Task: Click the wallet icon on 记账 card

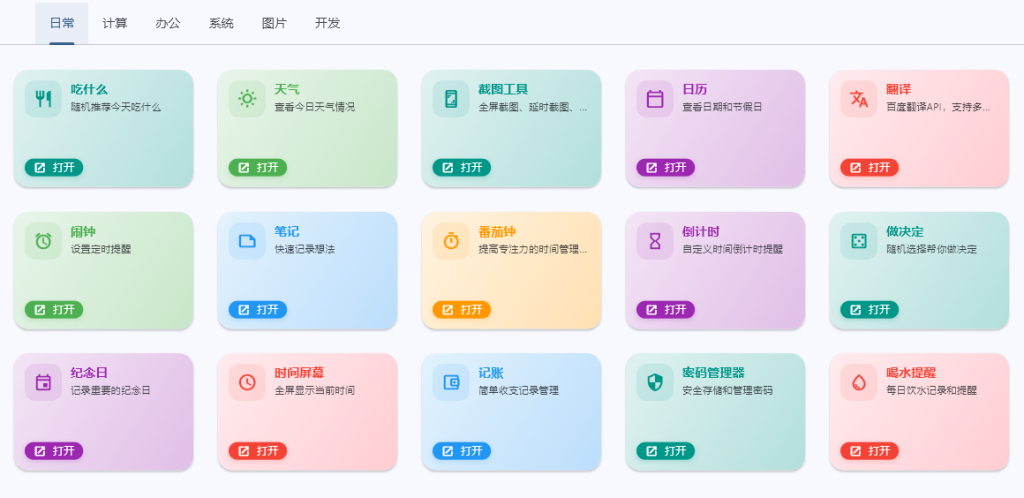Action: pyautogui.click(x=451, y=382)
